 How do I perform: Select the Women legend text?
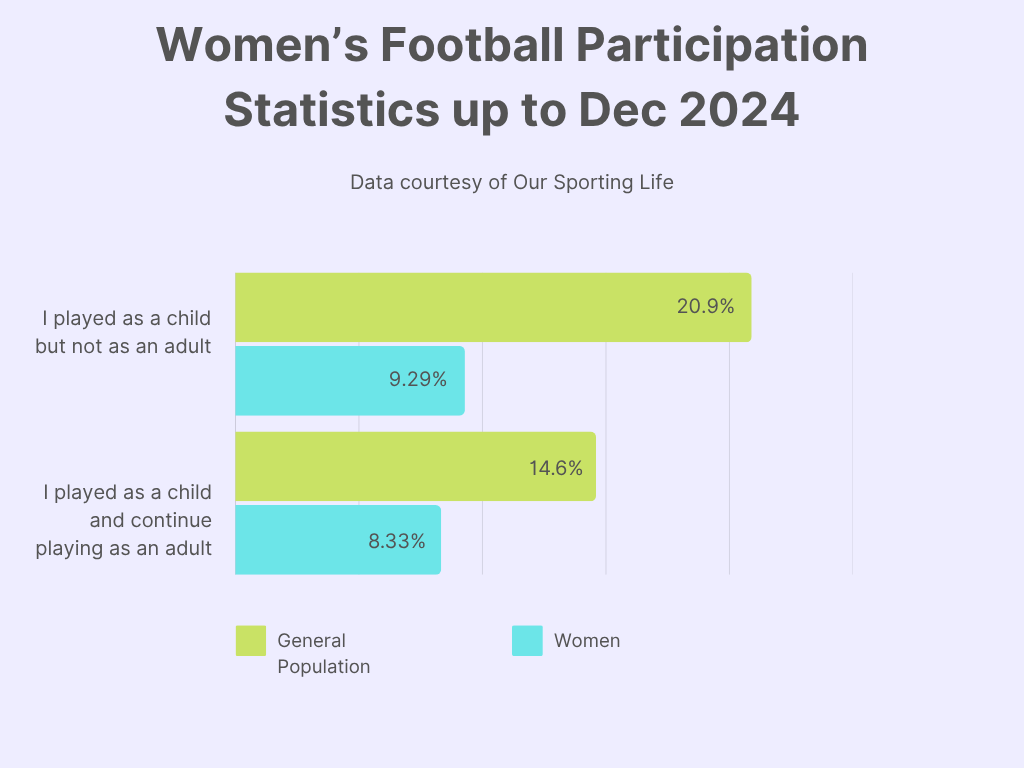click(587, 641)
